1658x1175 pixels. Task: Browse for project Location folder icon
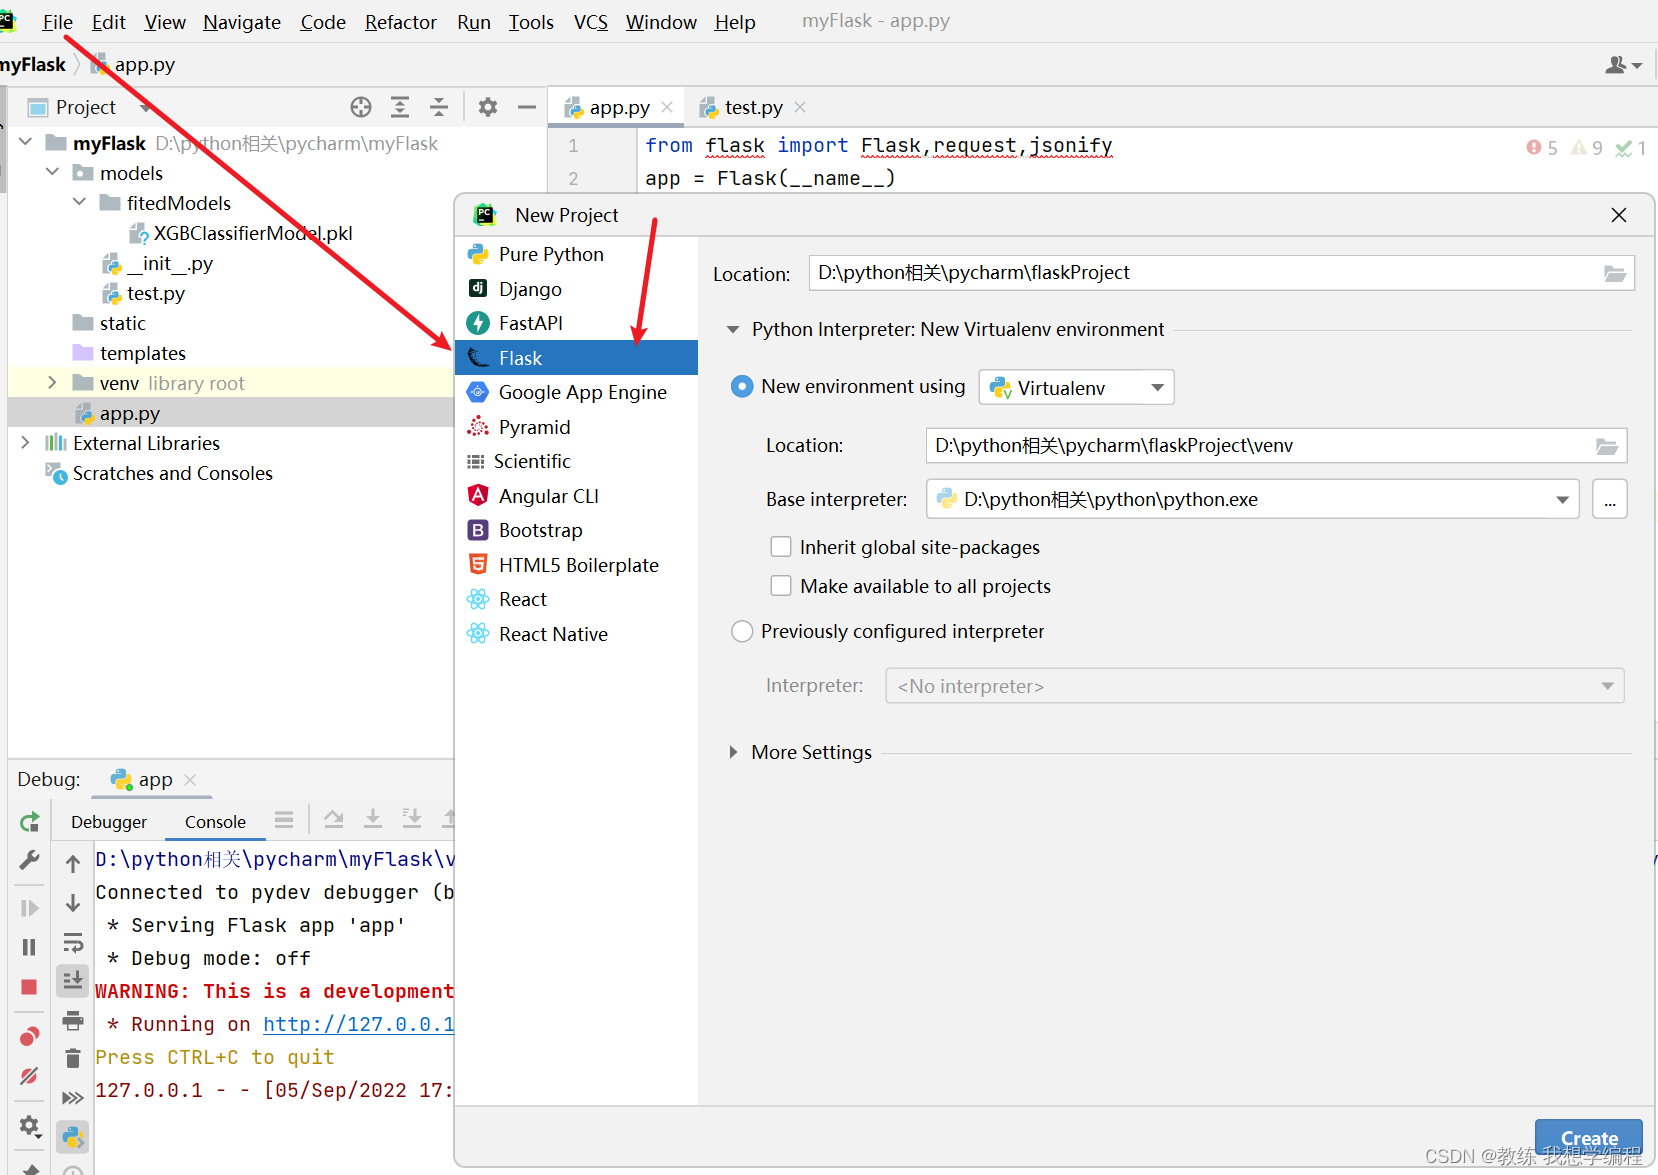pos(1615,273)
